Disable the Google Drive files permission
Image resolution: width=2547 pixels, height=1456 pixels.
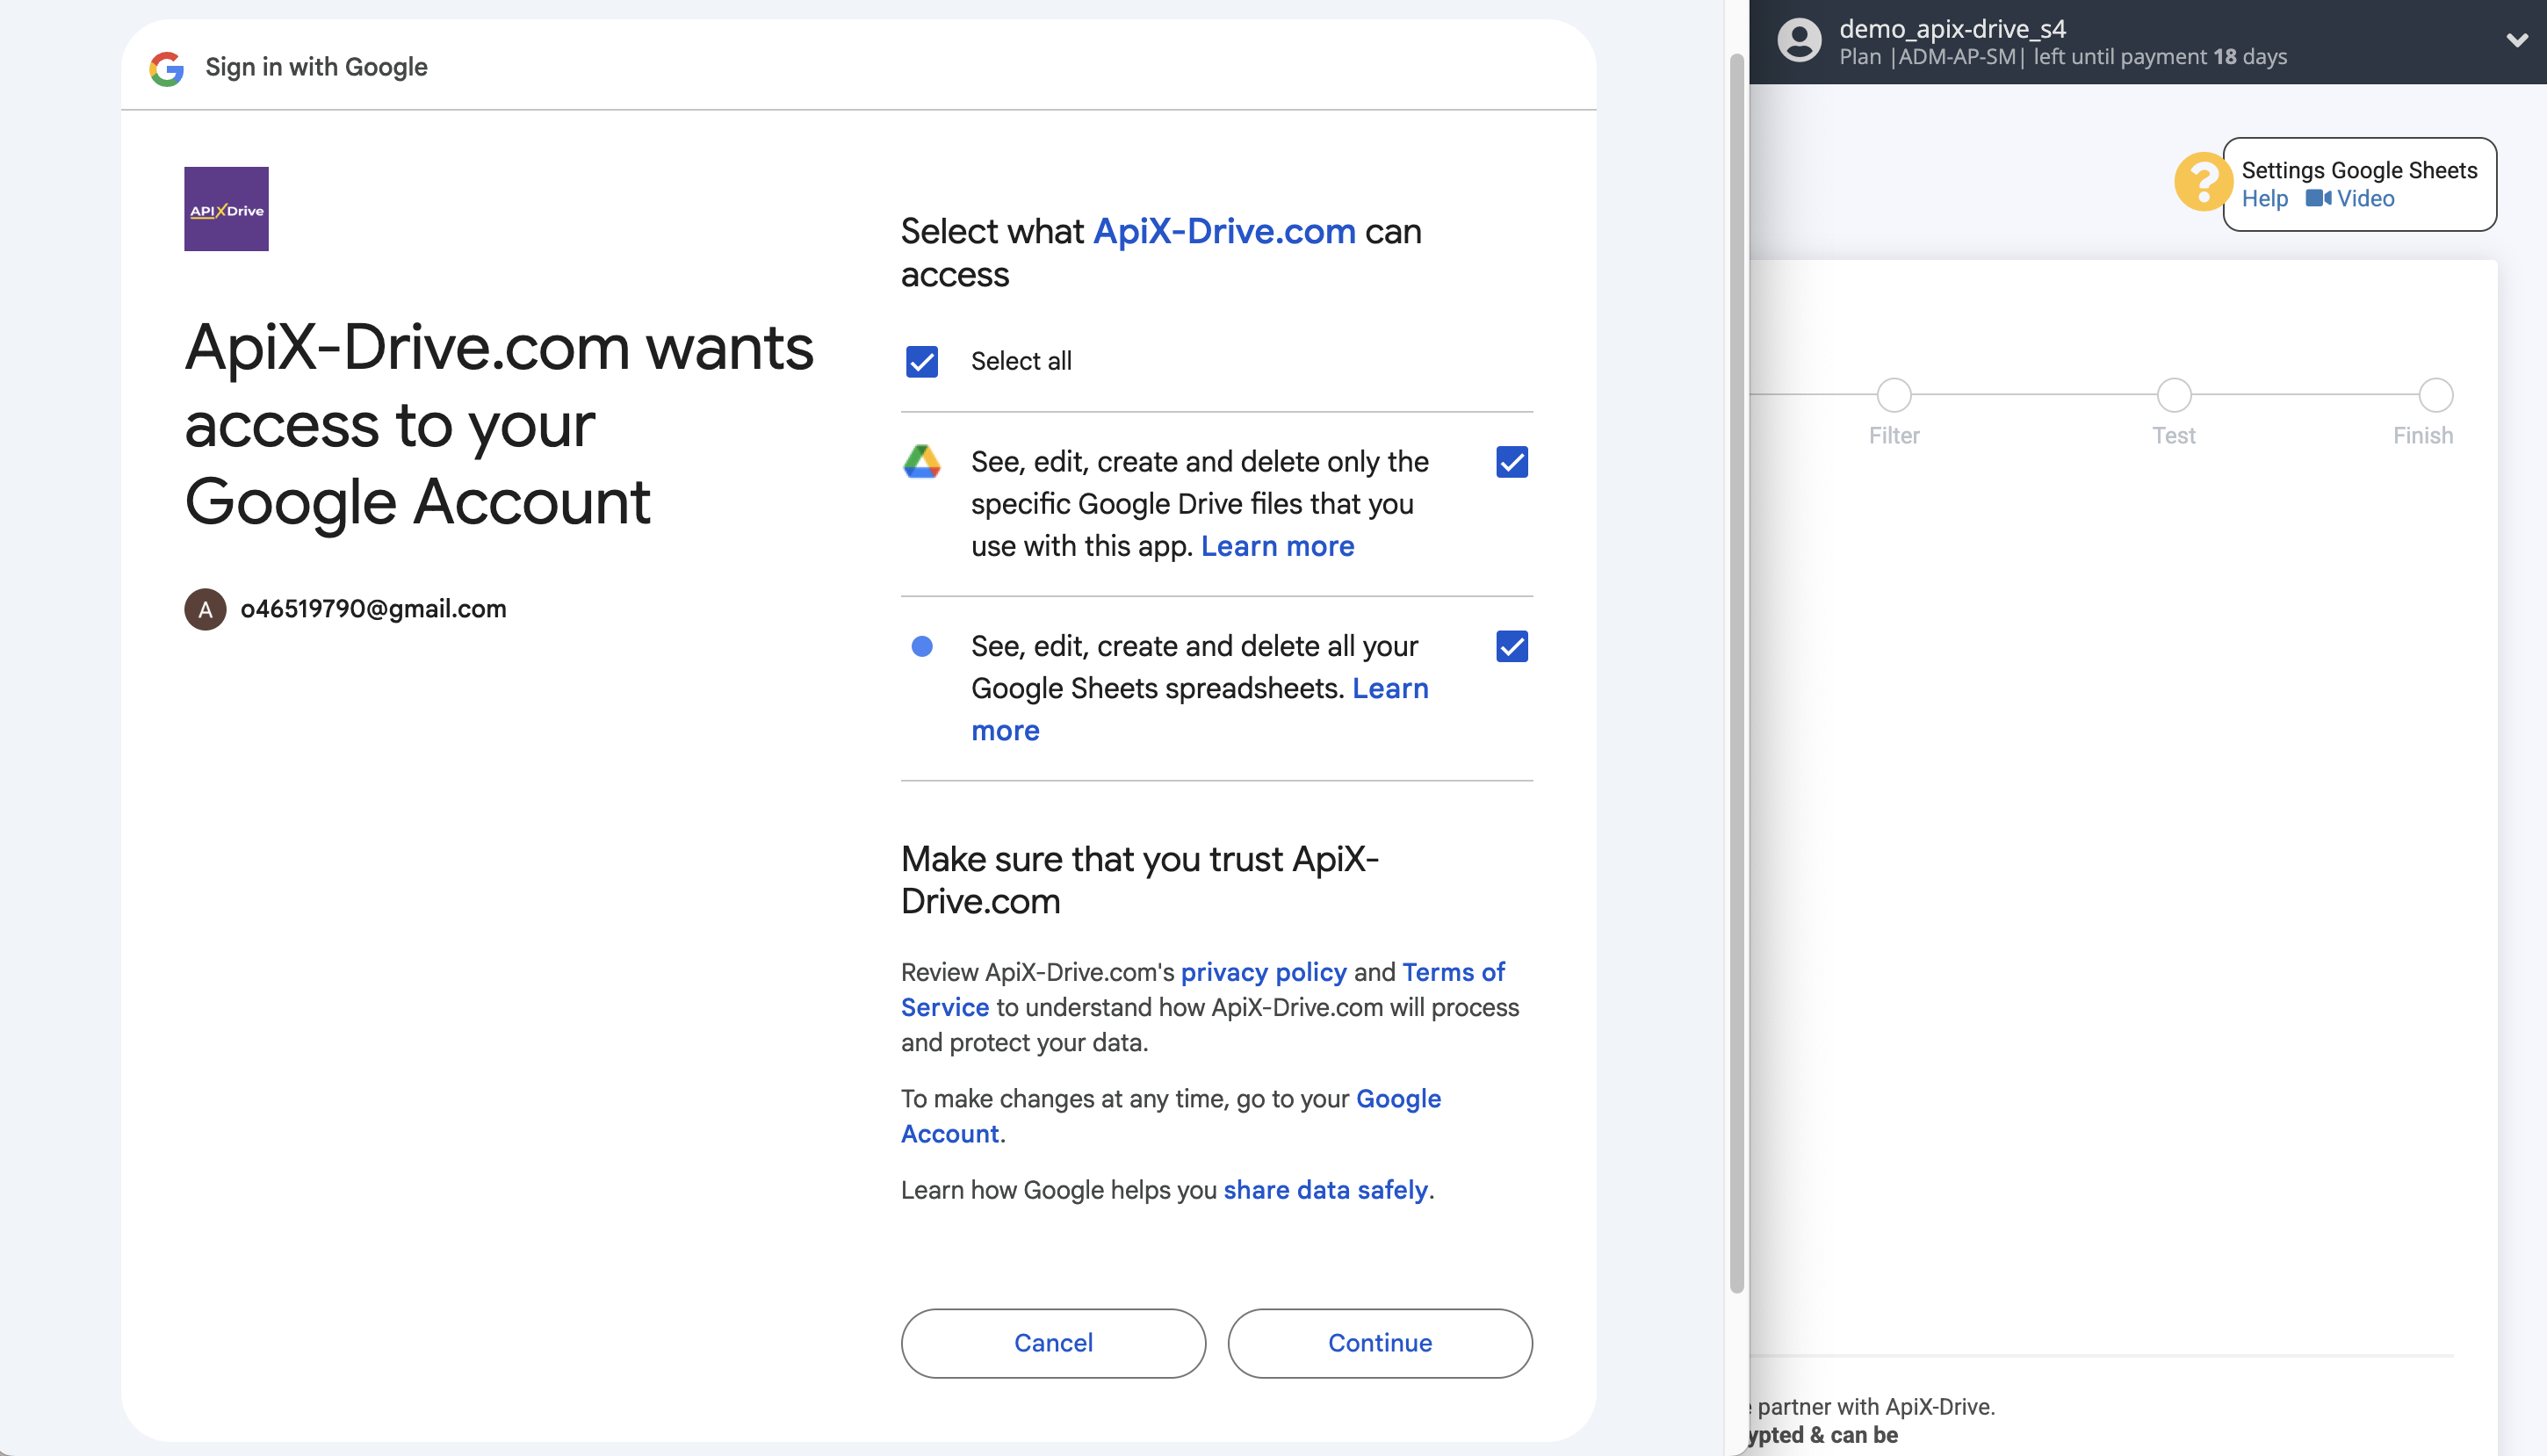coord(1512,461)
